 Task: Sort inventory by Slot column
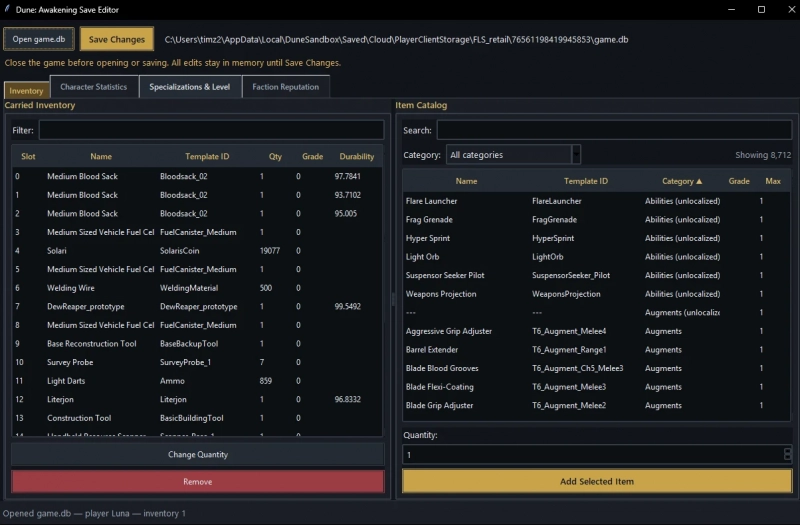point(28,157)
